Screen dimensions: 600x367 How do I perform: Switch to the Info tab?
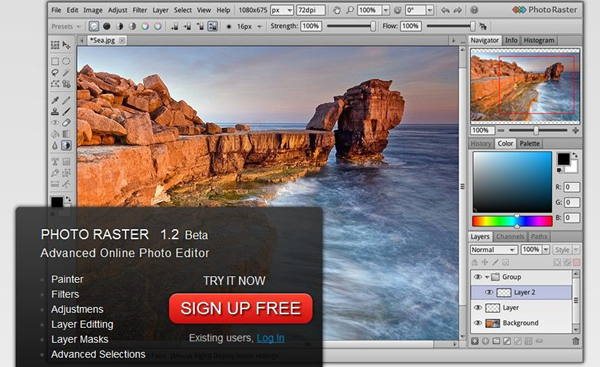511,40
